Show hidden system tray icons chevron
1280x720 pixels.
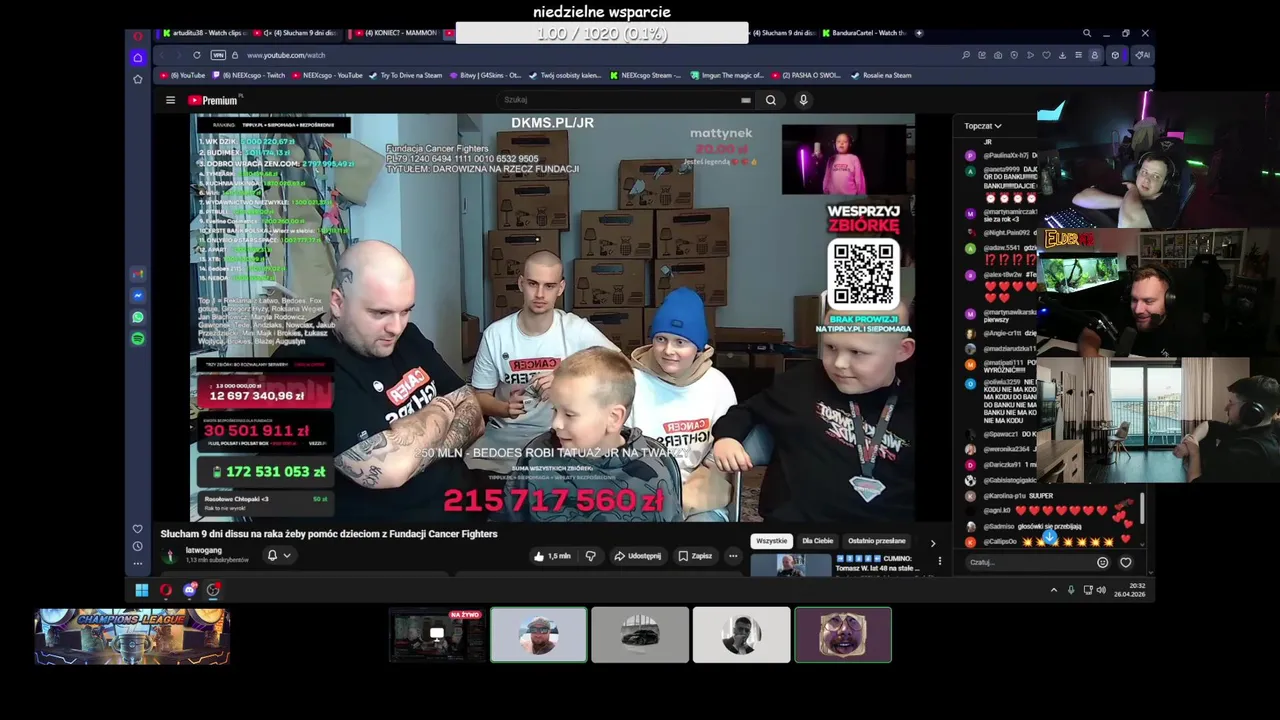click(1053, 590)
